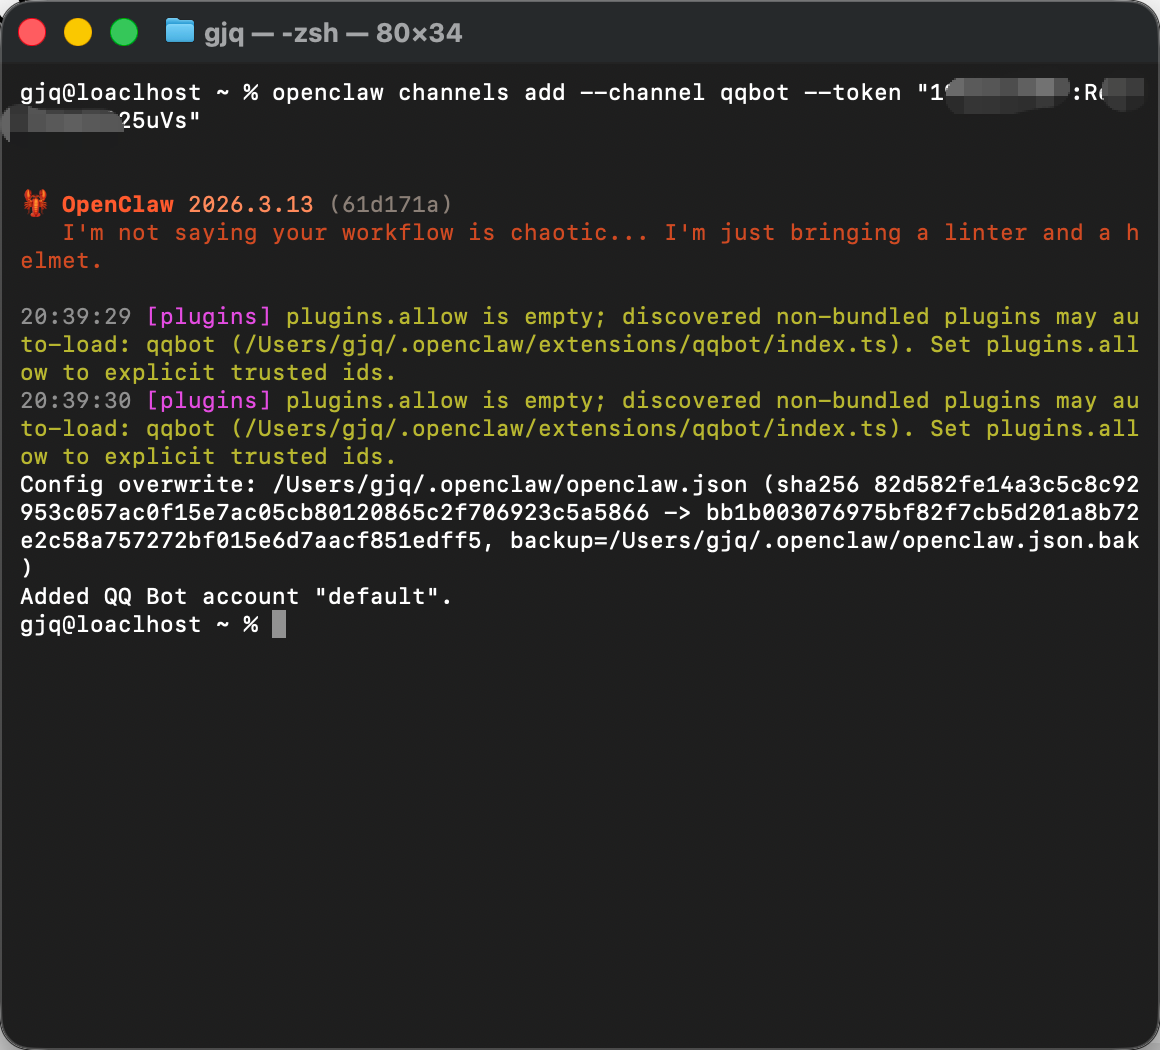
Task: Click the commit hash "(61d171a)"
Action: pos(391,204)
